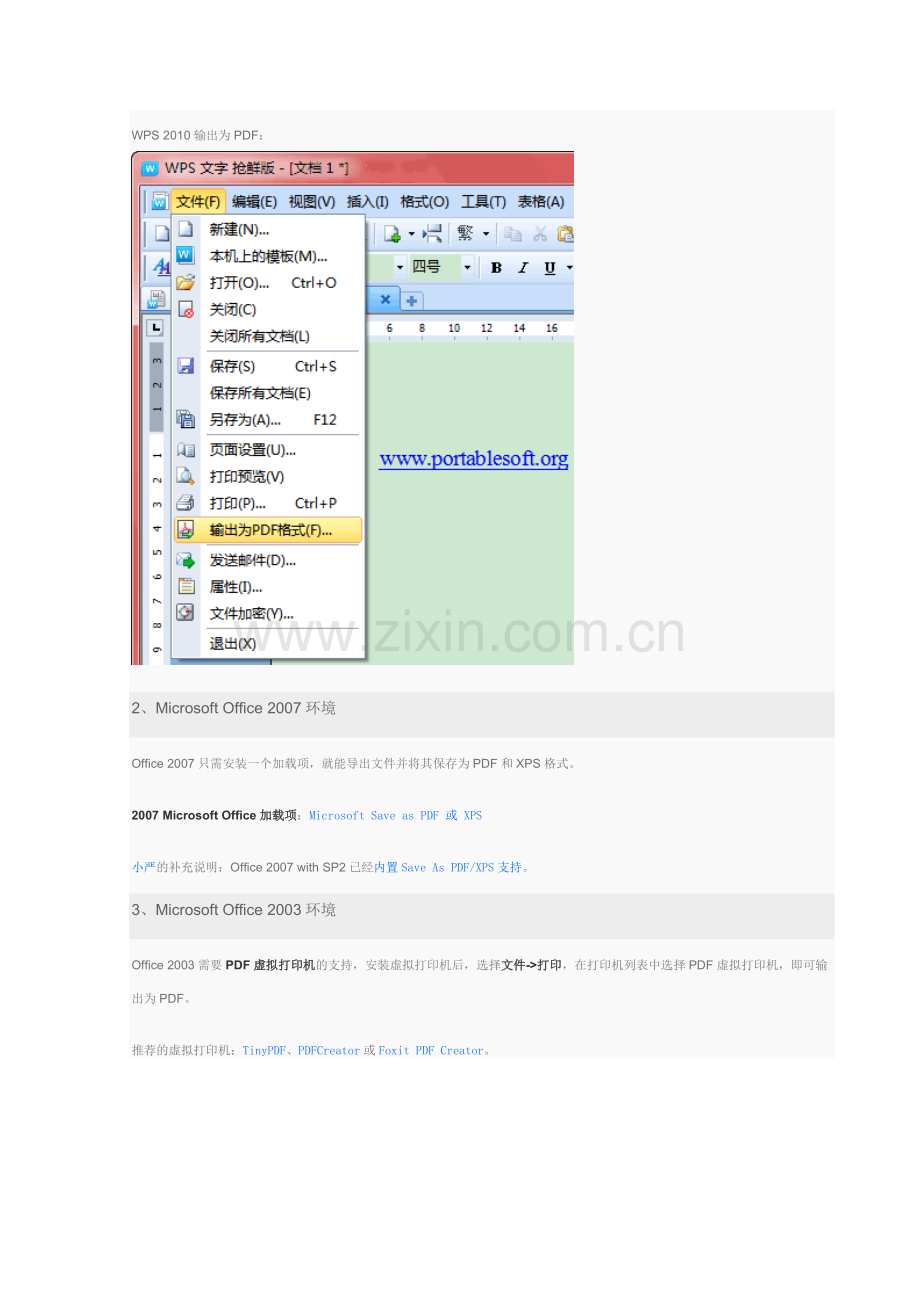Screen dimensions: 920x1302
Task: Open the PDFCreator link
Action: pyautogui.click(x=329, y=1051)
